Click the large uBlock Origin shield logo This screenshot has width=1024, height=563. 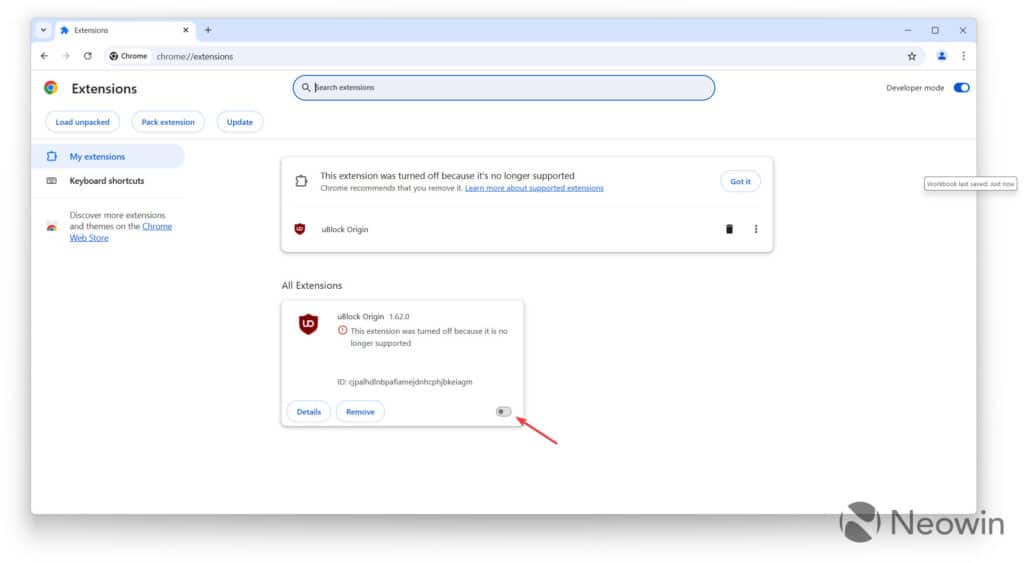coord(308,324)
